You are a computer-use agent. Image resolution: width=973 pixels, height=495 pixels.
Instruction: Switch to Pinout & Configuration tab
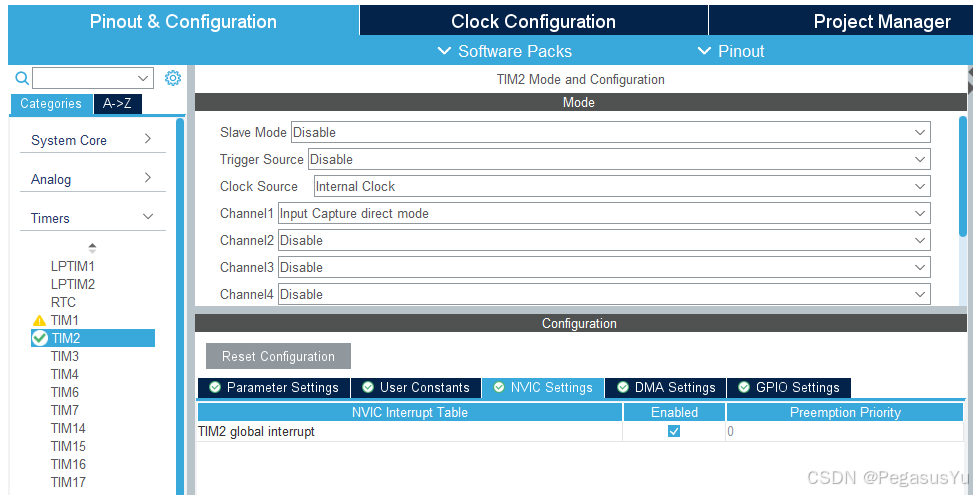point(184,21)
